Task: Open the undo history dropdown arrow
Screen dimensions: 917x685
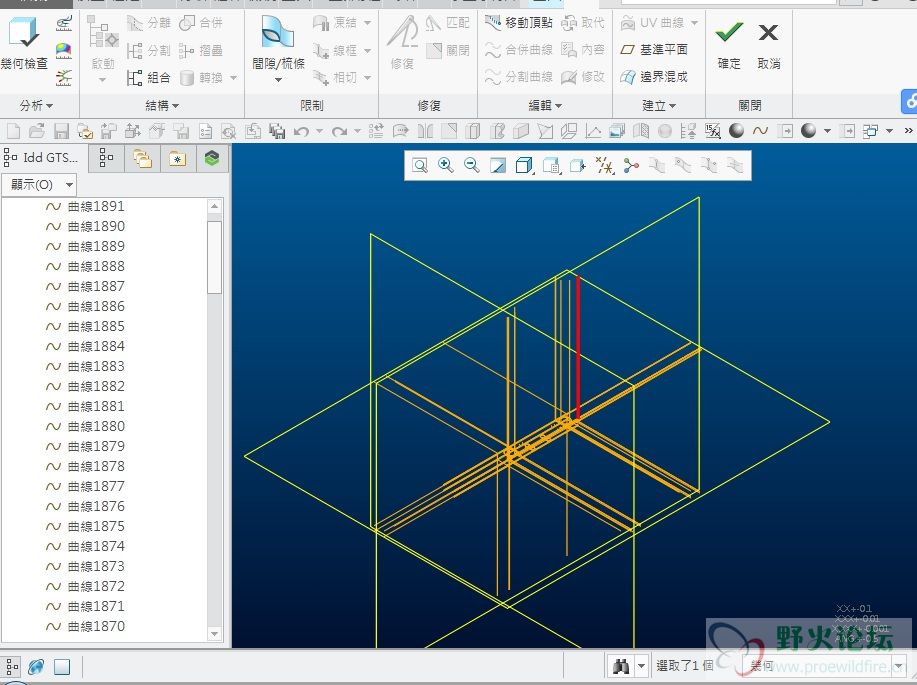Action: point(319,131)
